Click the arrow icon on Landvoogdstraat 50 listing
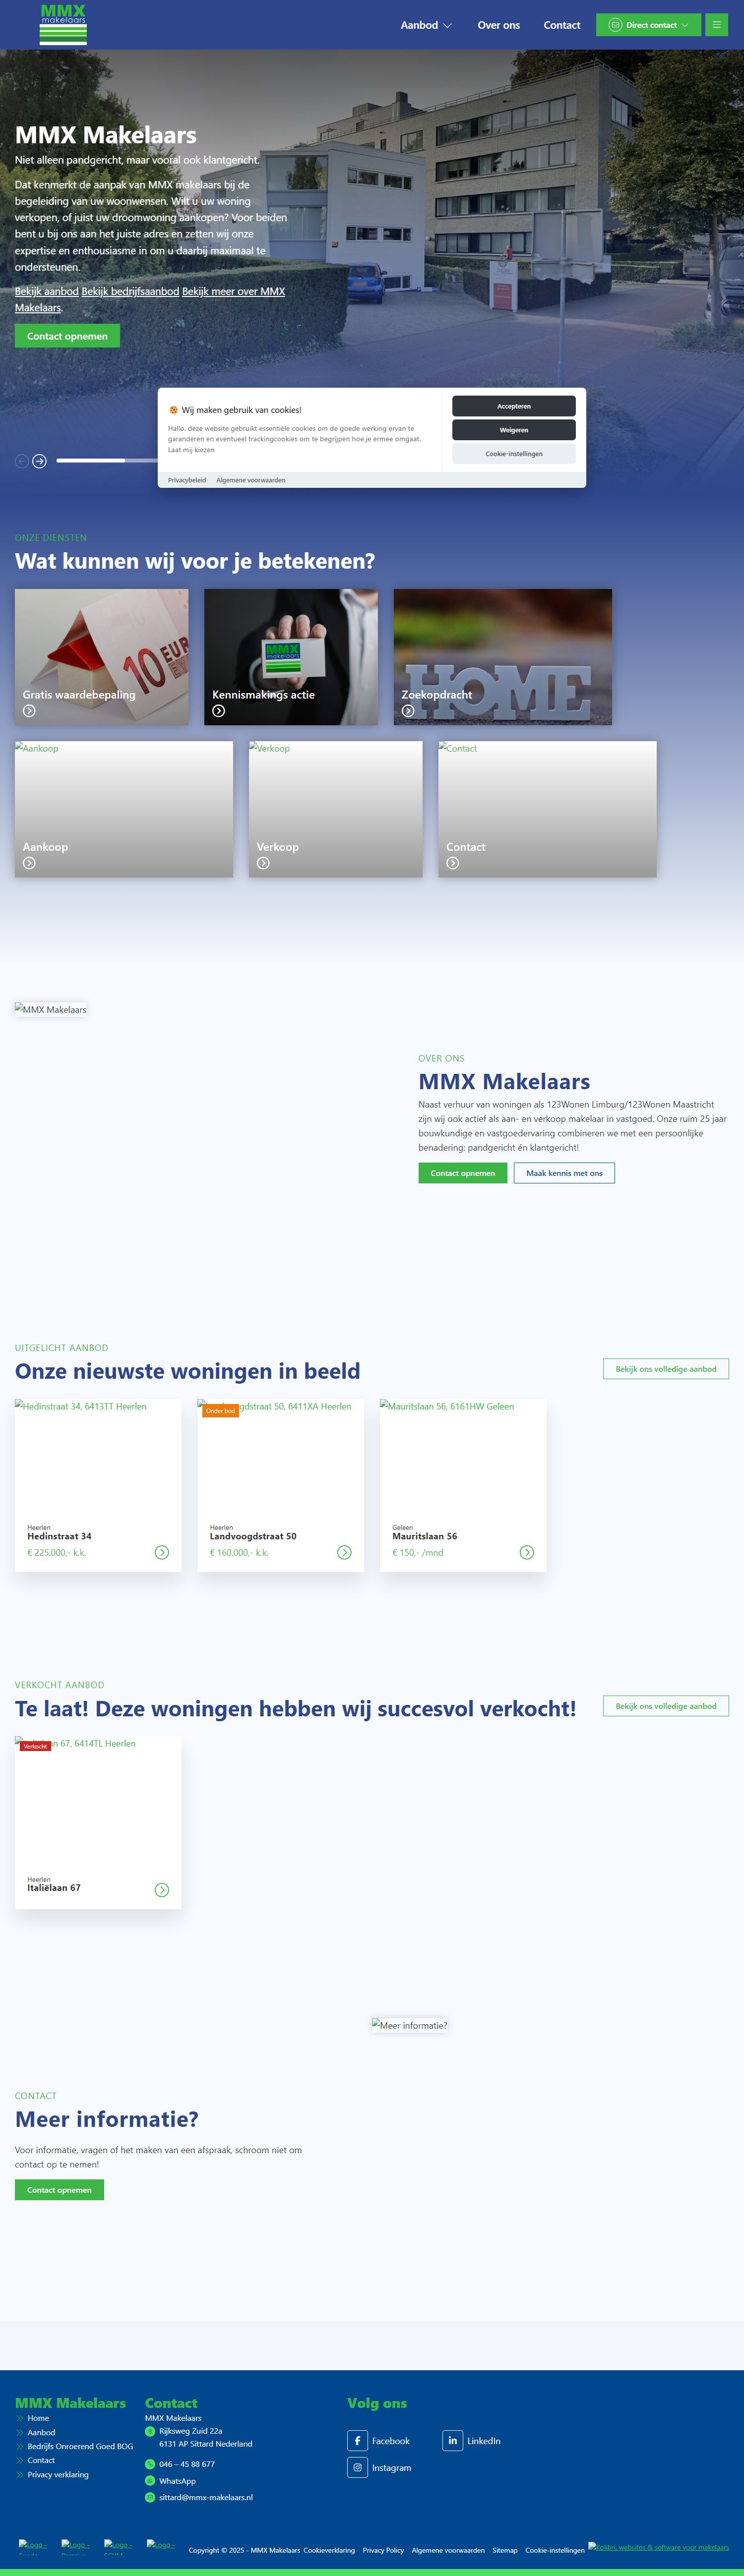 click(x=344, y=1553)
